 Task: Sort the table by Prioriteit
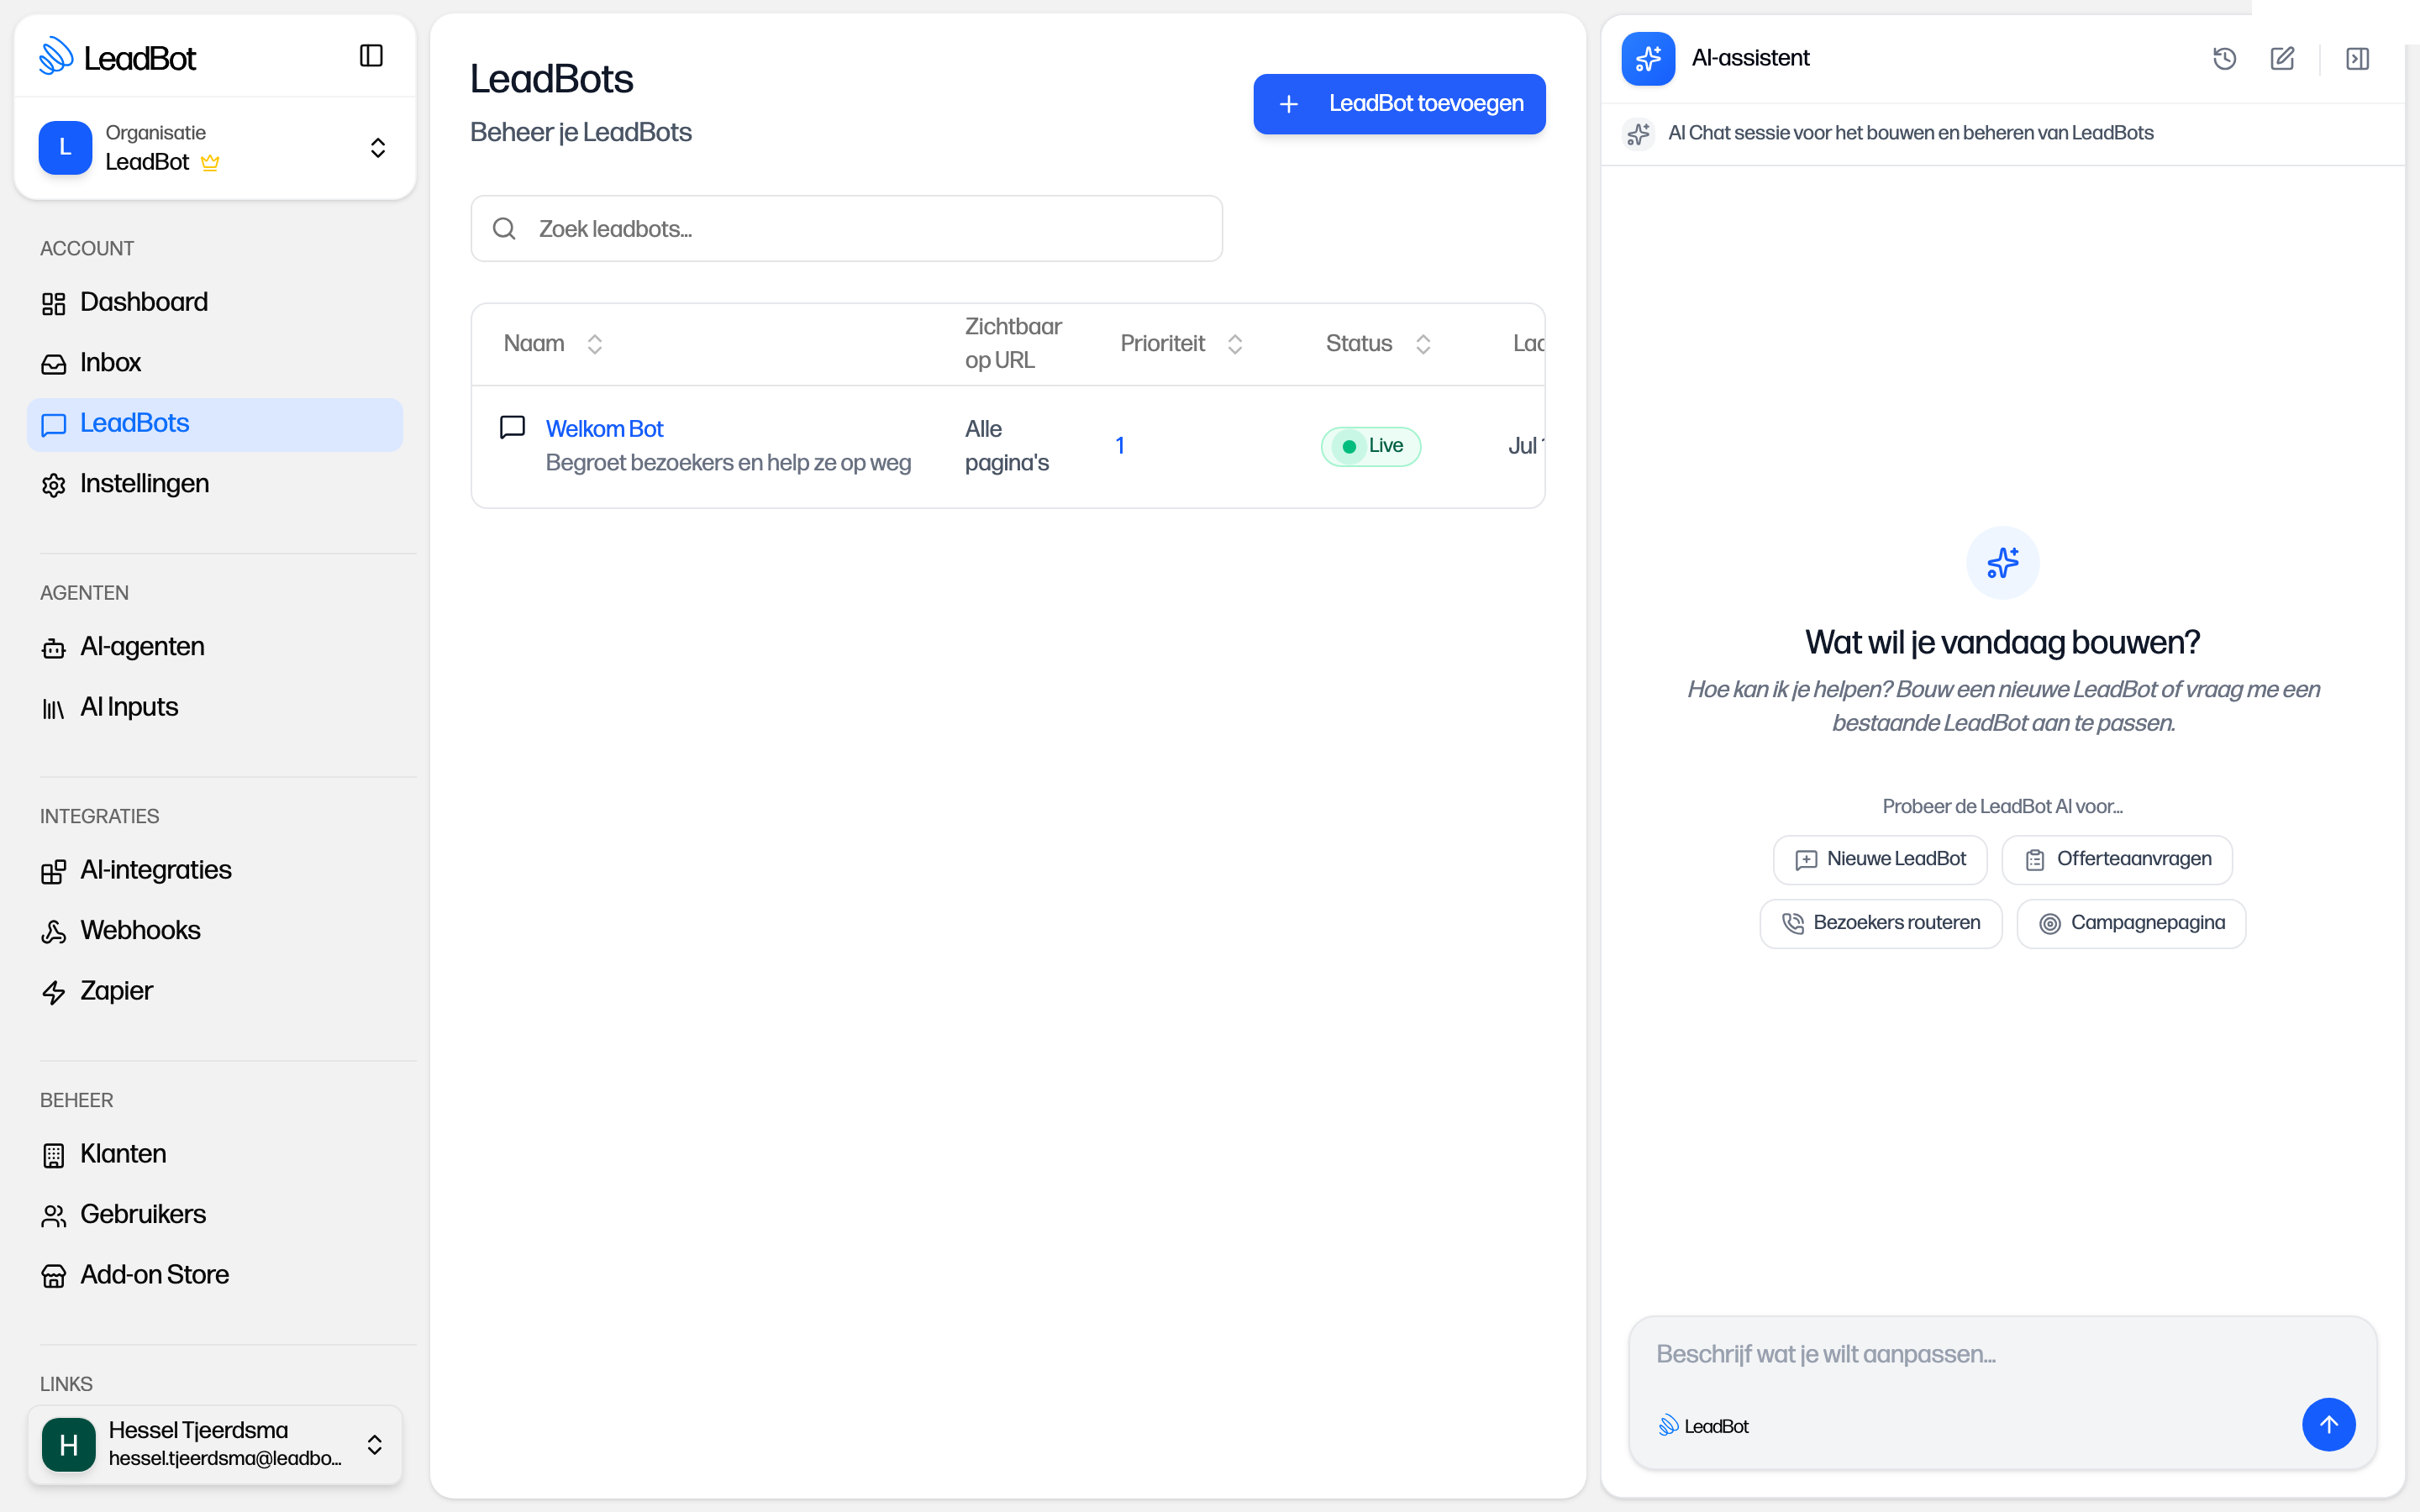tap(1181, 344)
